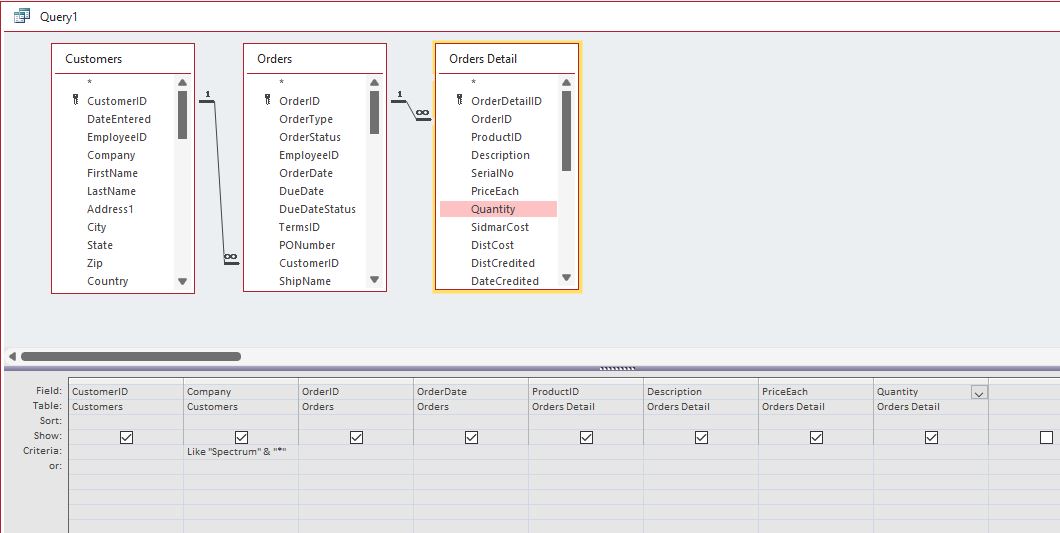This screenshot has width=1060, height=533.
Task: Click scroll-down arrow in Orders table list
Action: (x=374, y=281)
